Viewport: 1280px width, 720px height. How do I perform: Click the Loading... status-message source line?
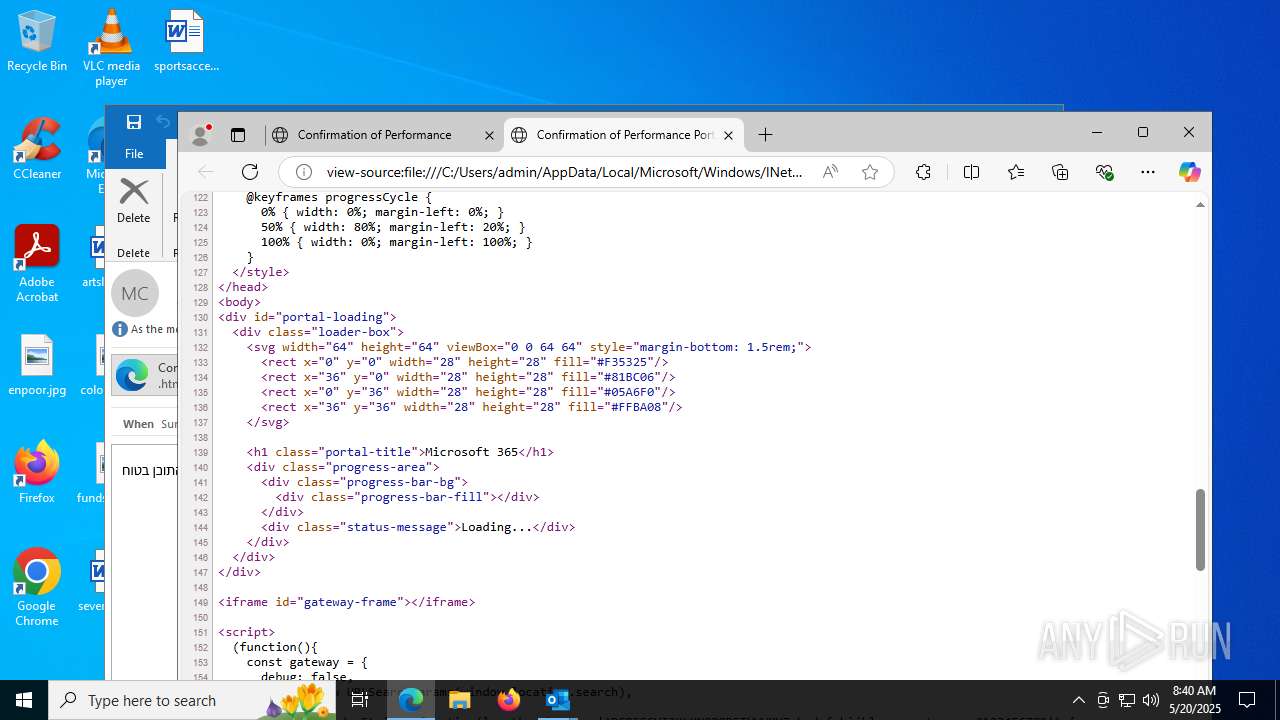click(x=418, y=527)
